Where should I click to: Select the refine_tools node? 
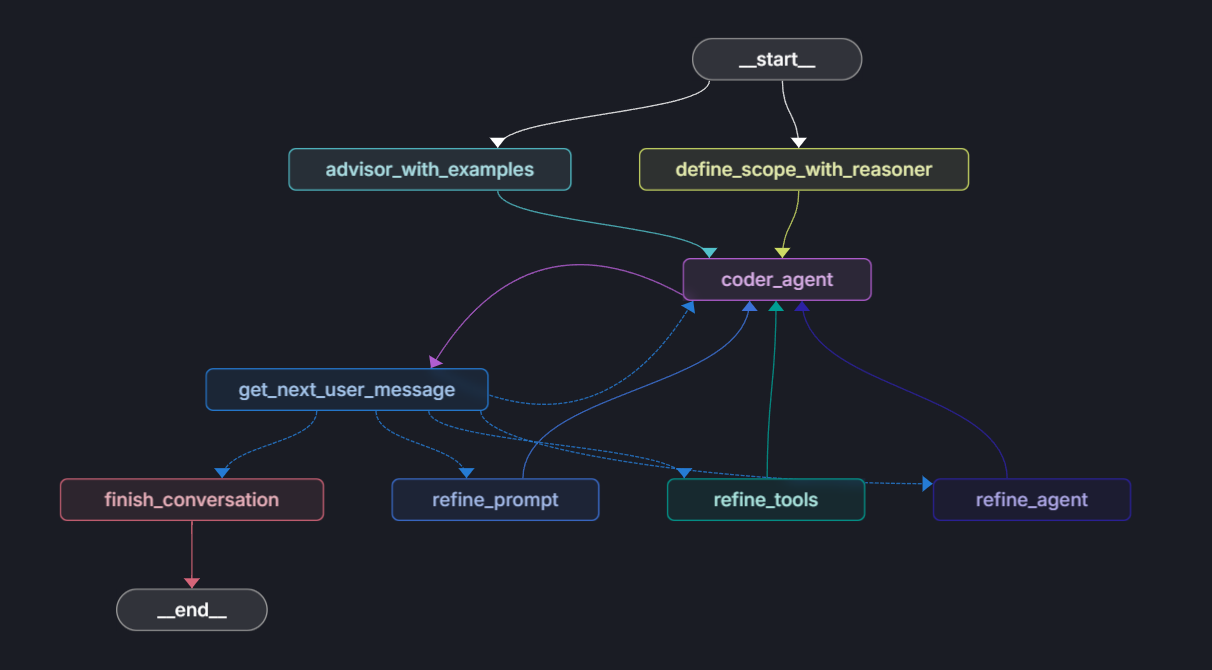(x=765, y=499)
